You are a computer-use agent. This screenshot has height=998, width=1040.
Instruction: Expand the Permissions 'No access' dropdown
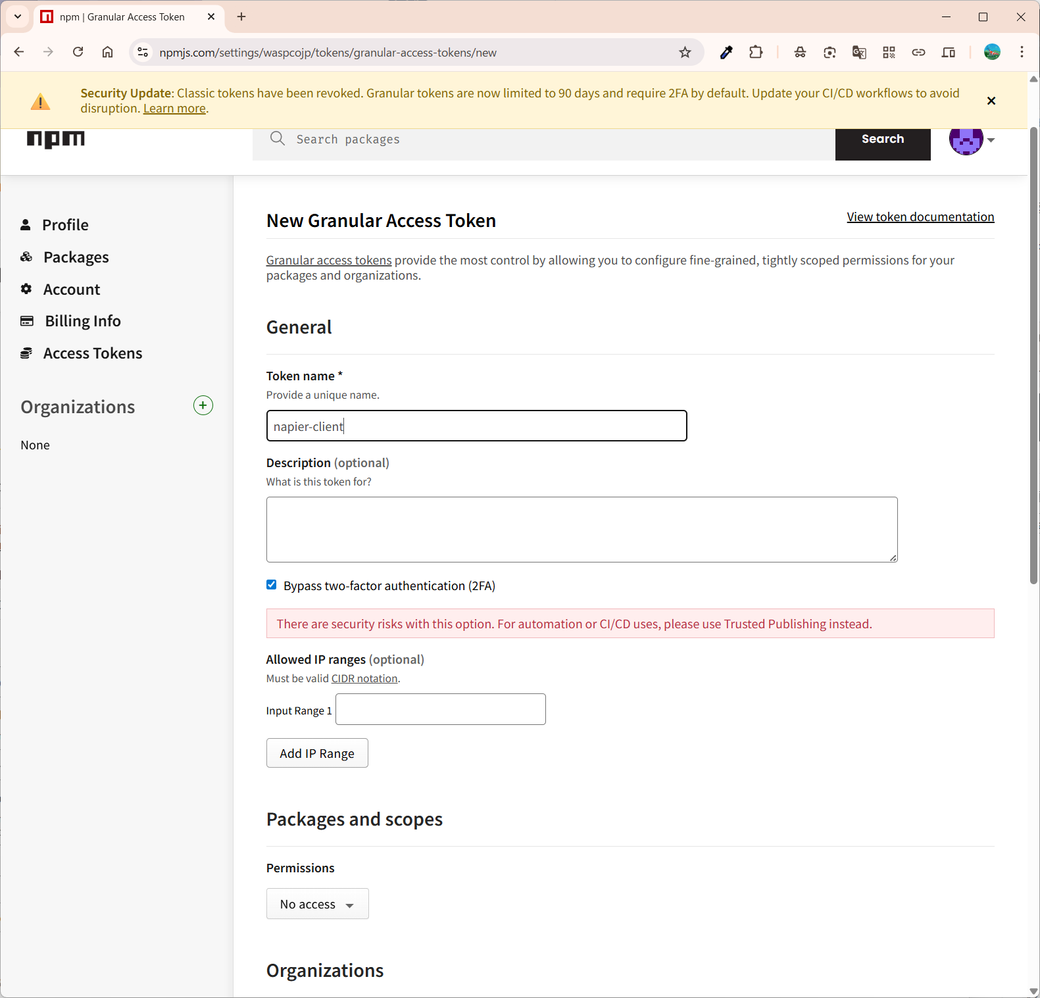coord(317,904)
